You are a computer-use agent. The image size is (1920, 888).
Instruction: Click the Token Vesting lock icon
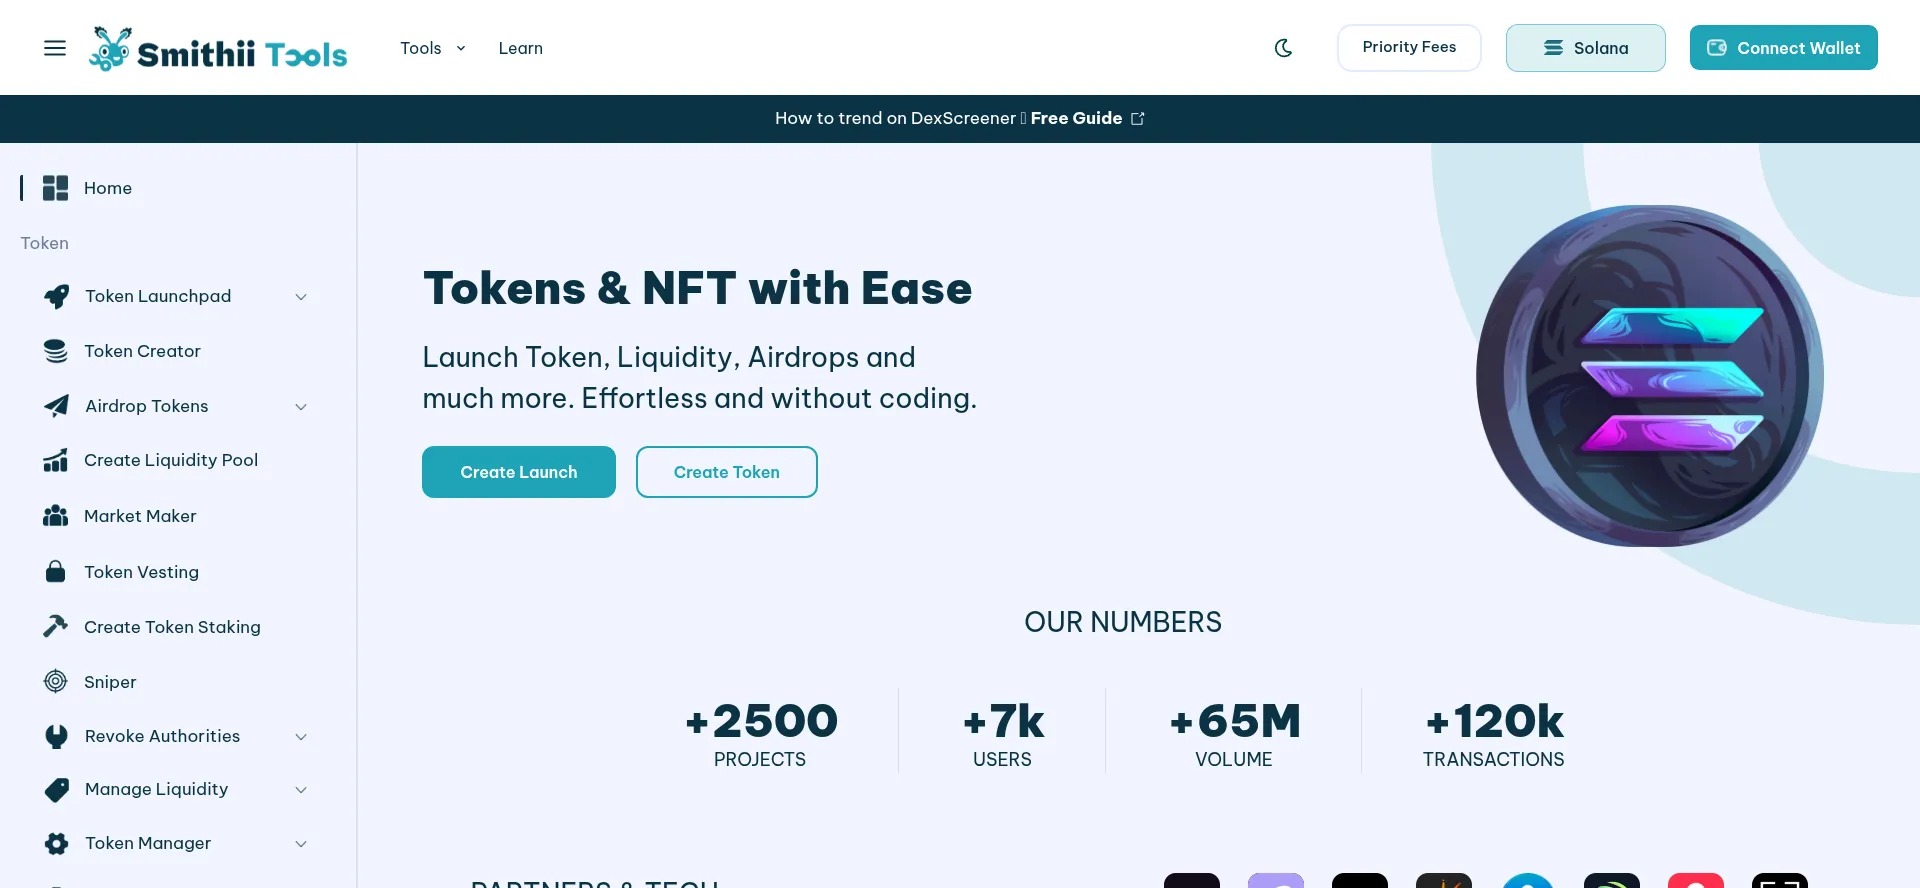56,572
